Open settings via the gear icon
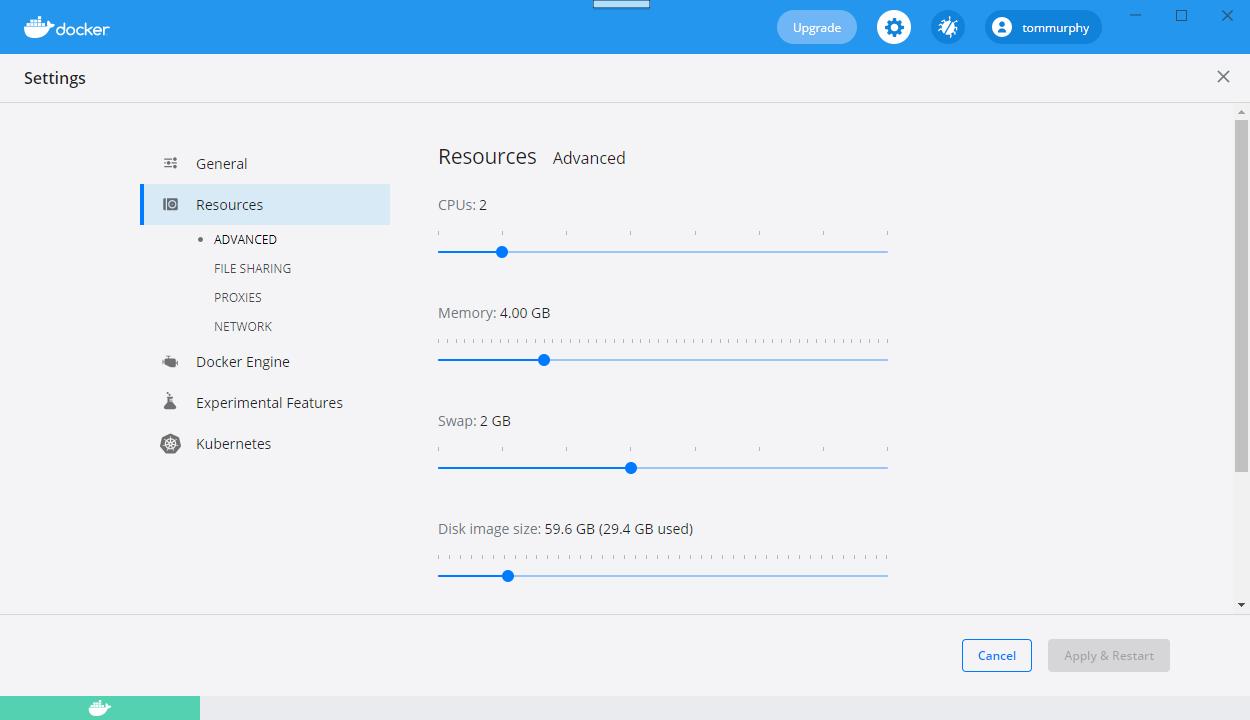This screenshot has height=720, width=1250. [x=894, y=27]
